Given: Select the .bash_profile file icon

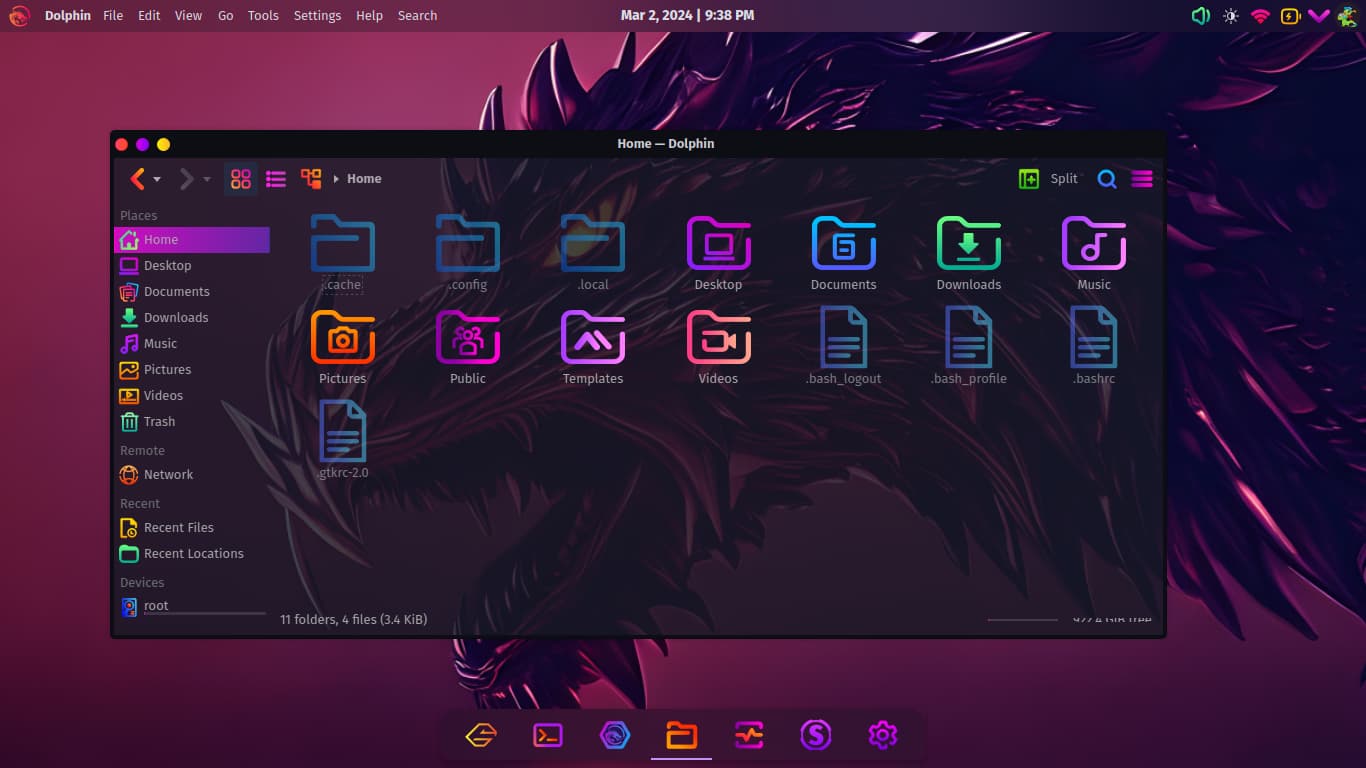Looking at the screenshot, I should point(969,337).
